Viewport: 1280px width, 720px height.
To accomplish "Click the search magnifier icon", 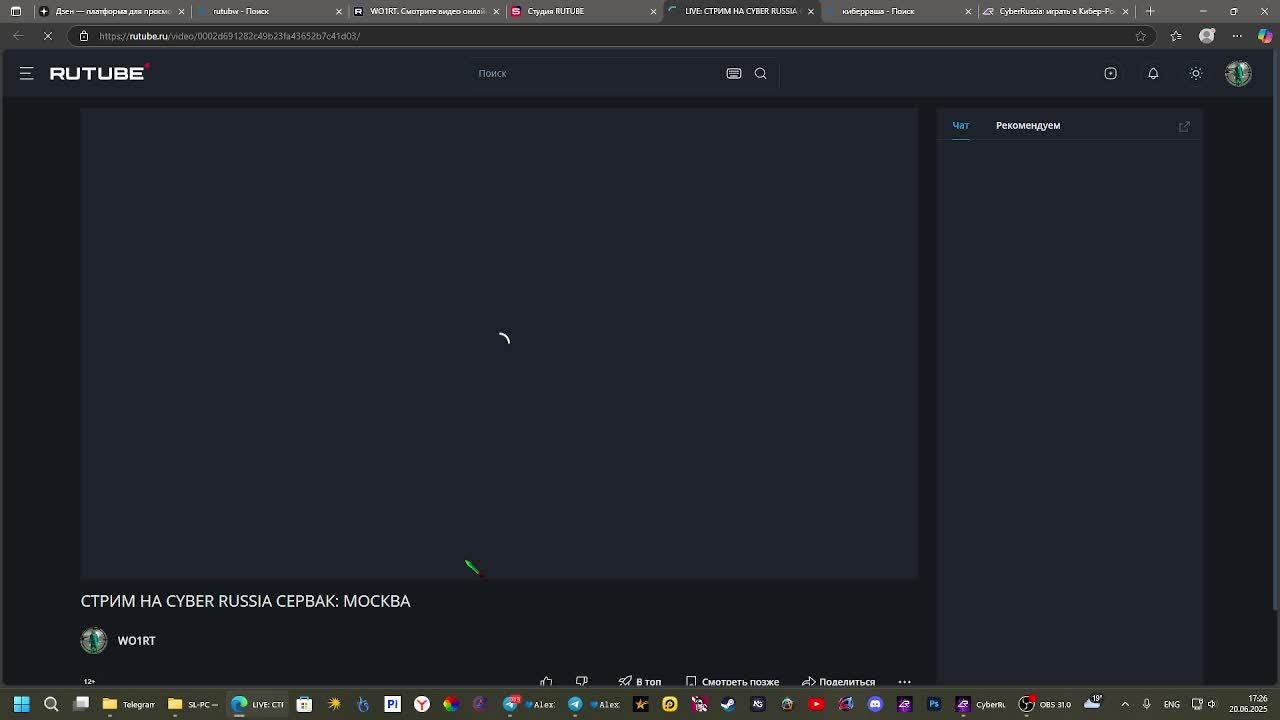I will [761, 73].
